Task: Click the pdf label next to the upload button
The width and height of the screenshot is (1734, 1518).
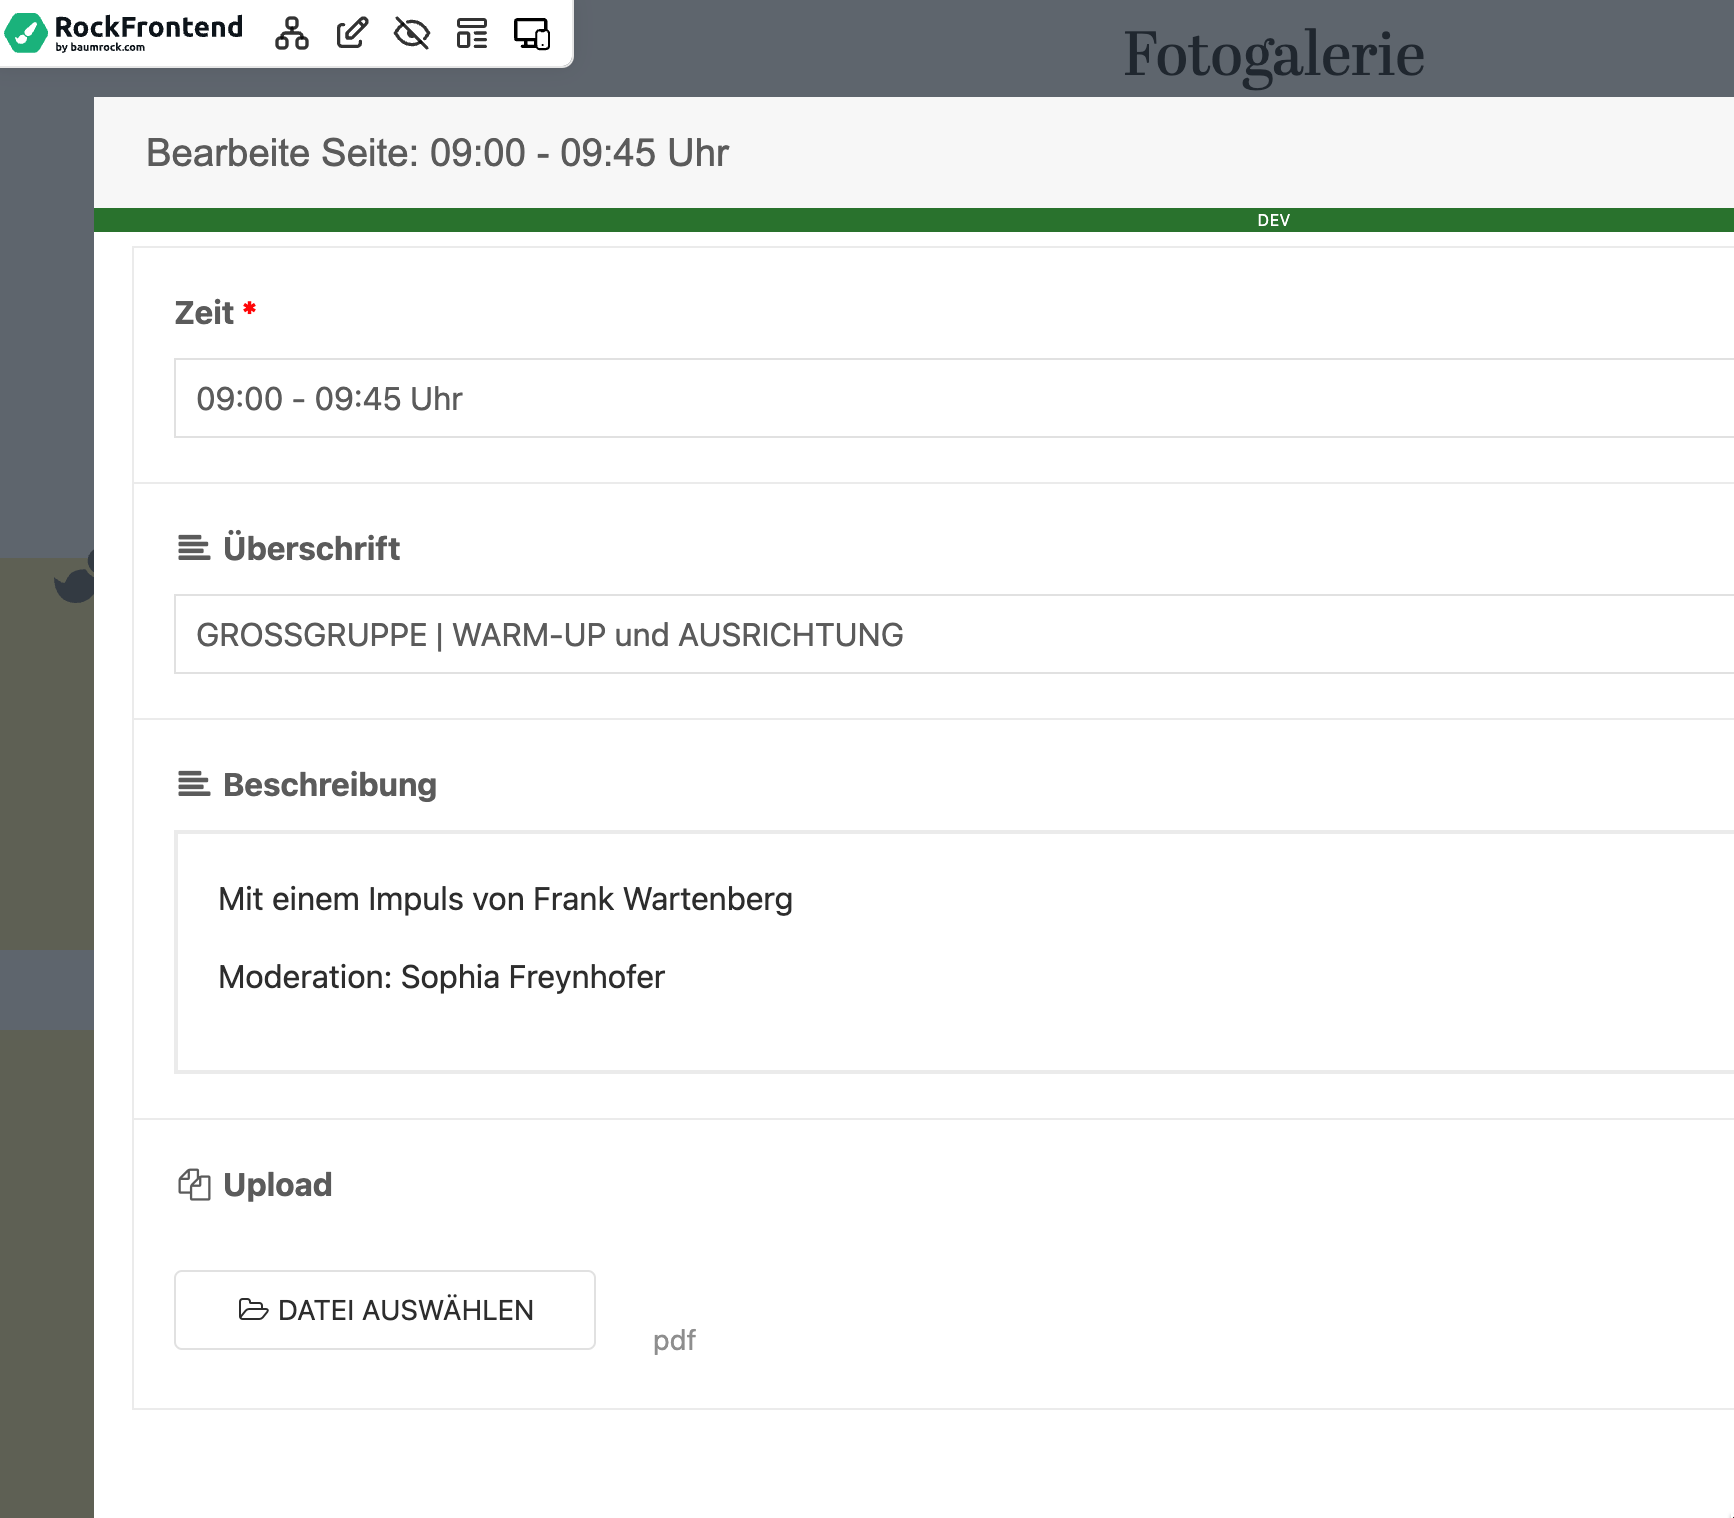Action: 675,1340
